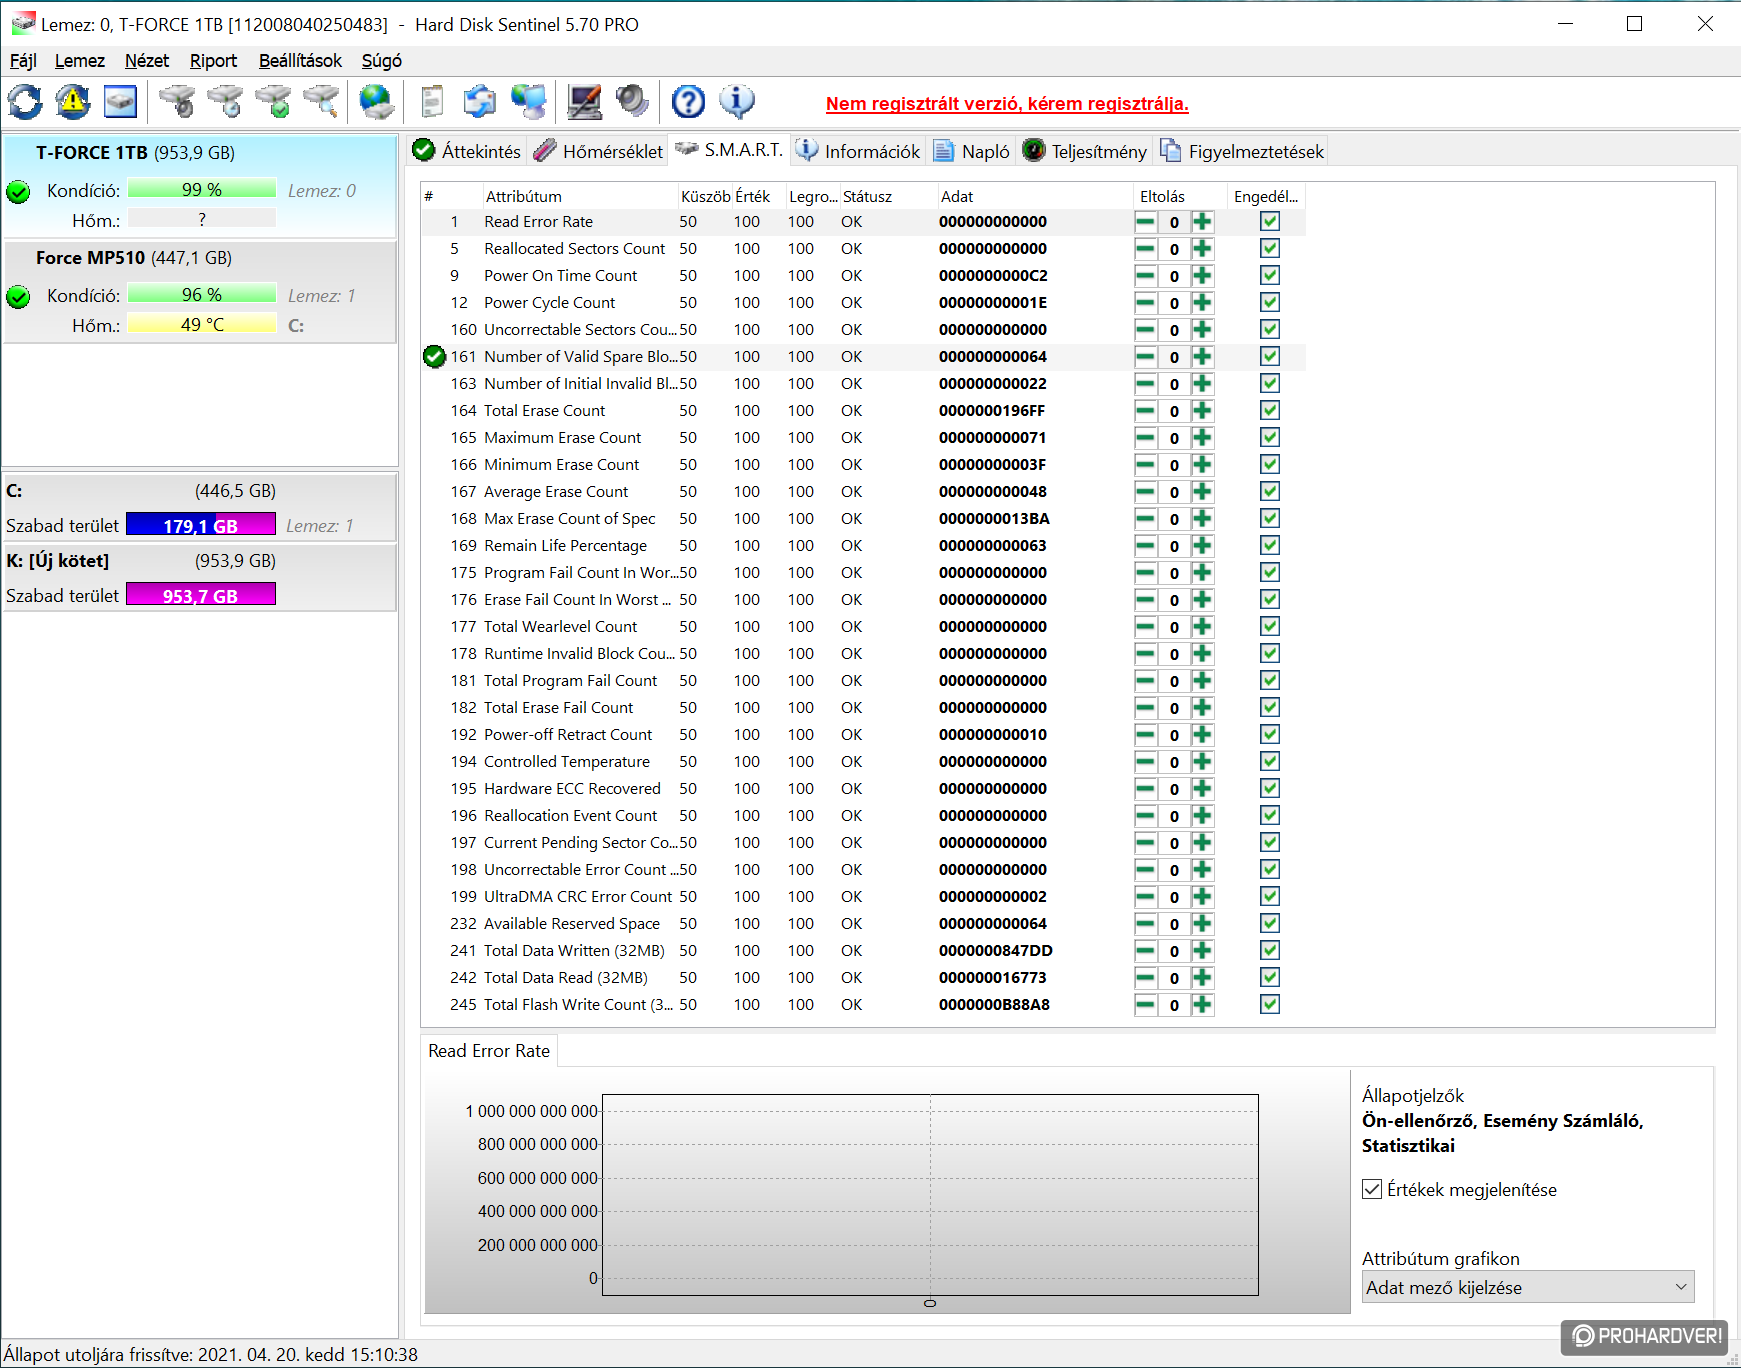Click the Force MP510 49 °C temperature bar
Viewport: 1741px width, 1368px height.
(202, 324)
